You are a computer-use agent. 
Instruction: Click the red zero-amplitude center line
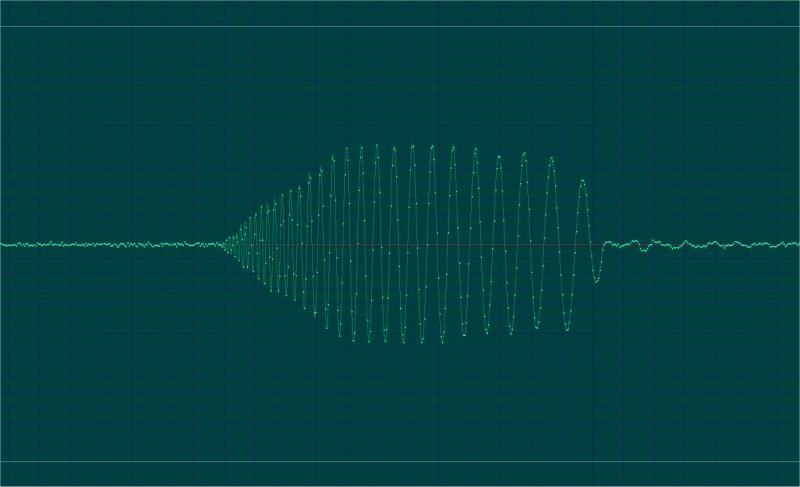click(400, 245)
